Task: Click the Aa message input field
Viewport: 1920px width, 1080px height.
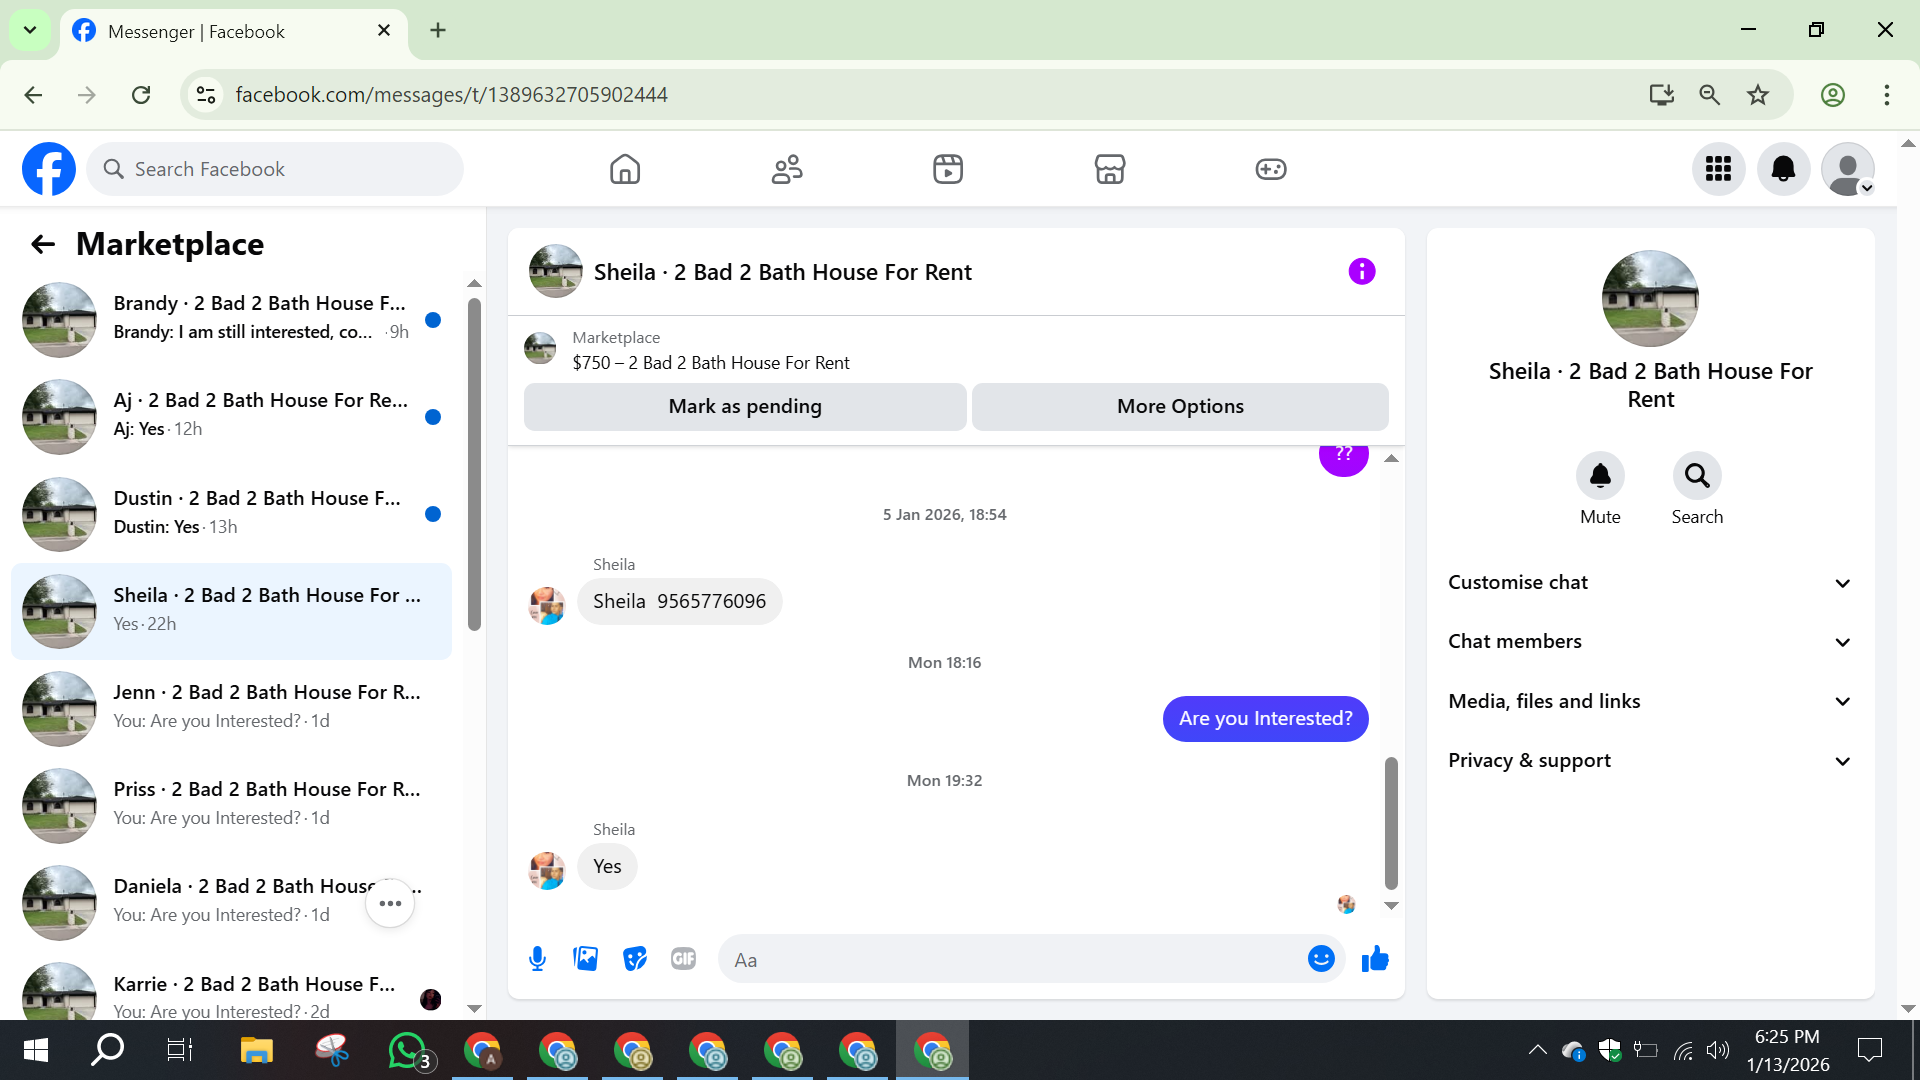Action: coord(1010,960)
